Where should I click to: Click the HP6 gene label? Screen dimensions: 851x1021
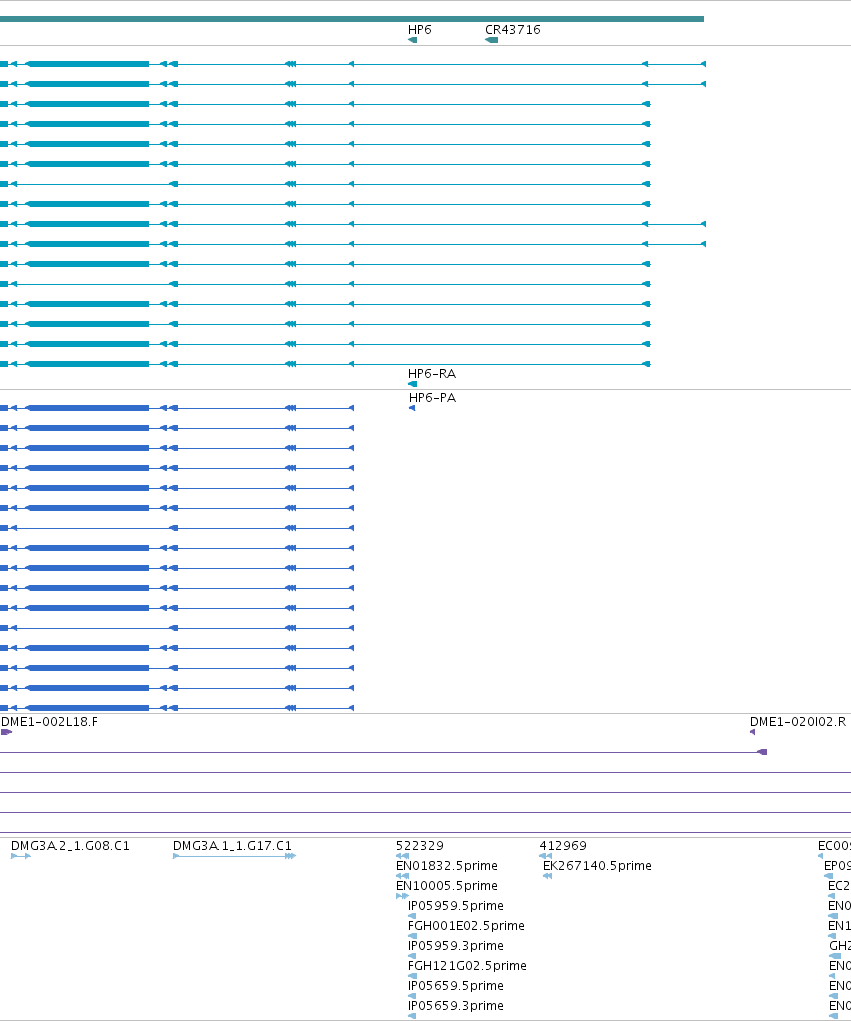pyautogui.click(x=419, y=30)
